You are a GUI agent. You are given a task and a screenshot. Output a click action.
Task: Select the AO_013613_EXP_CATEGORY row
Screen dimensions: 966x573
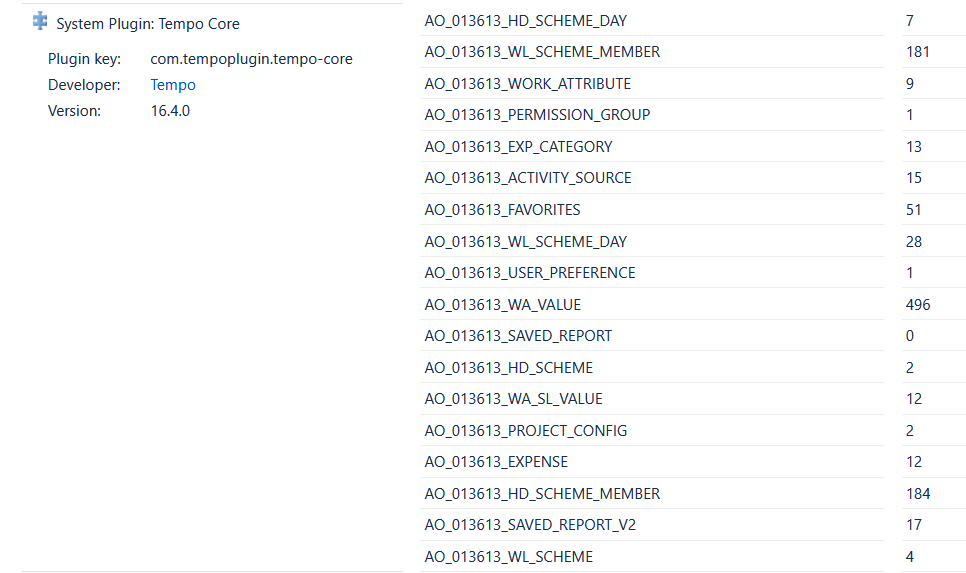click(x=518, y=147)
